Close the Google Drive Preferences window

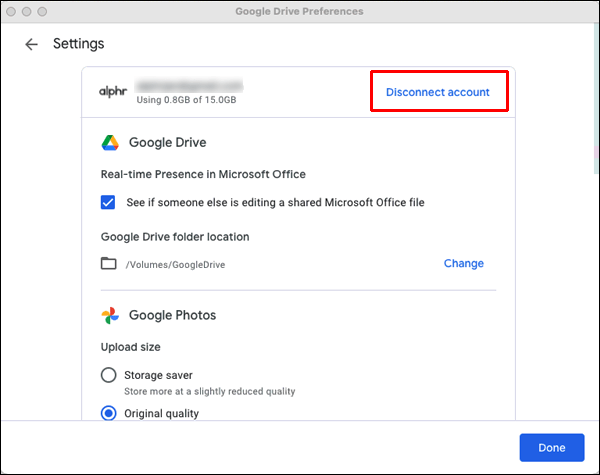tap(11, 11)
